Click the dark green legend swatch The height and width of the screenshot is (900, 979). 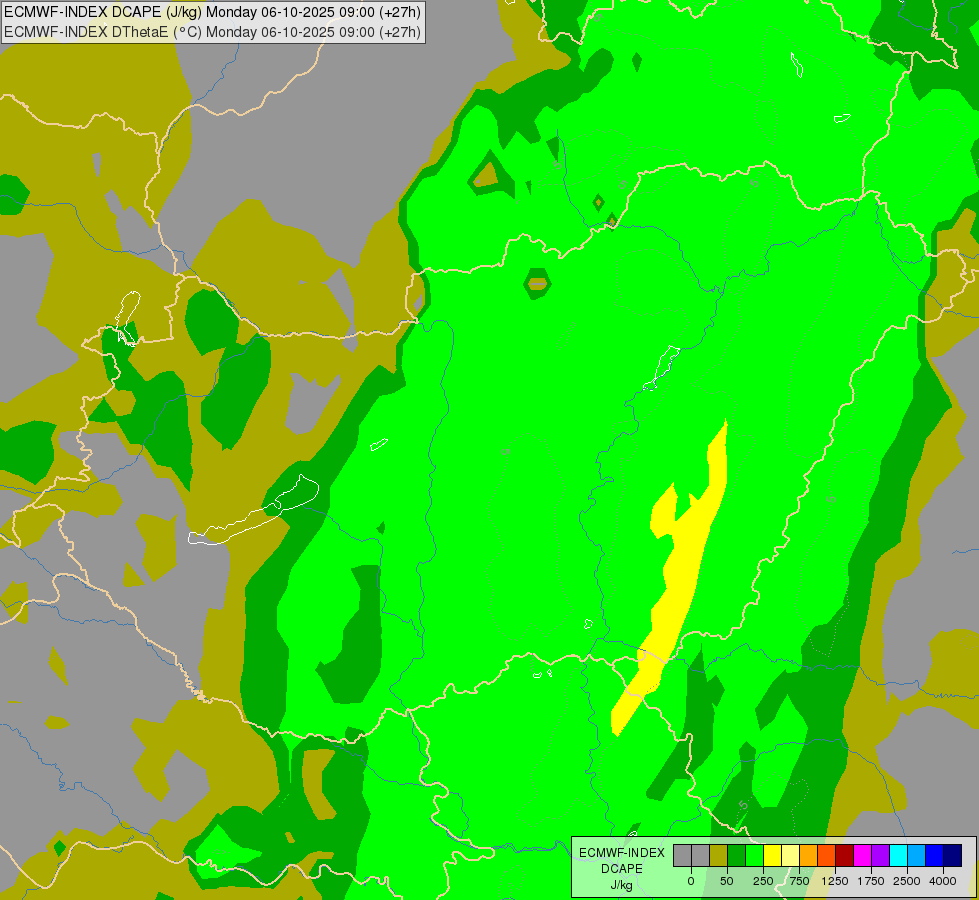click(x=736, y=856)
